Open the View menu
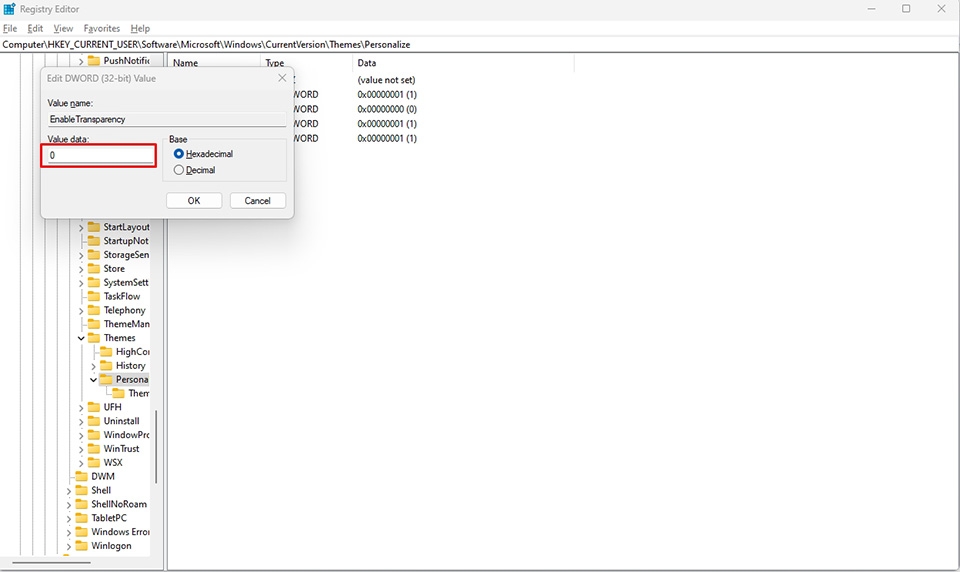The width and height of the screenshot is (960, 572). click(63, 28)
